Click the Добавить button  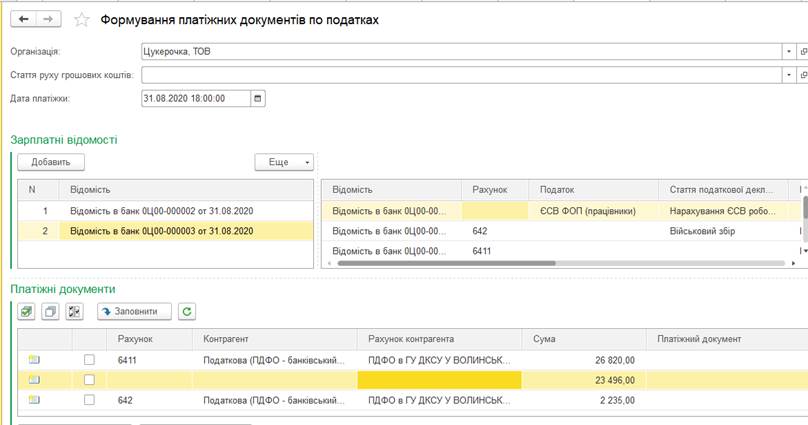pos(51,162)
